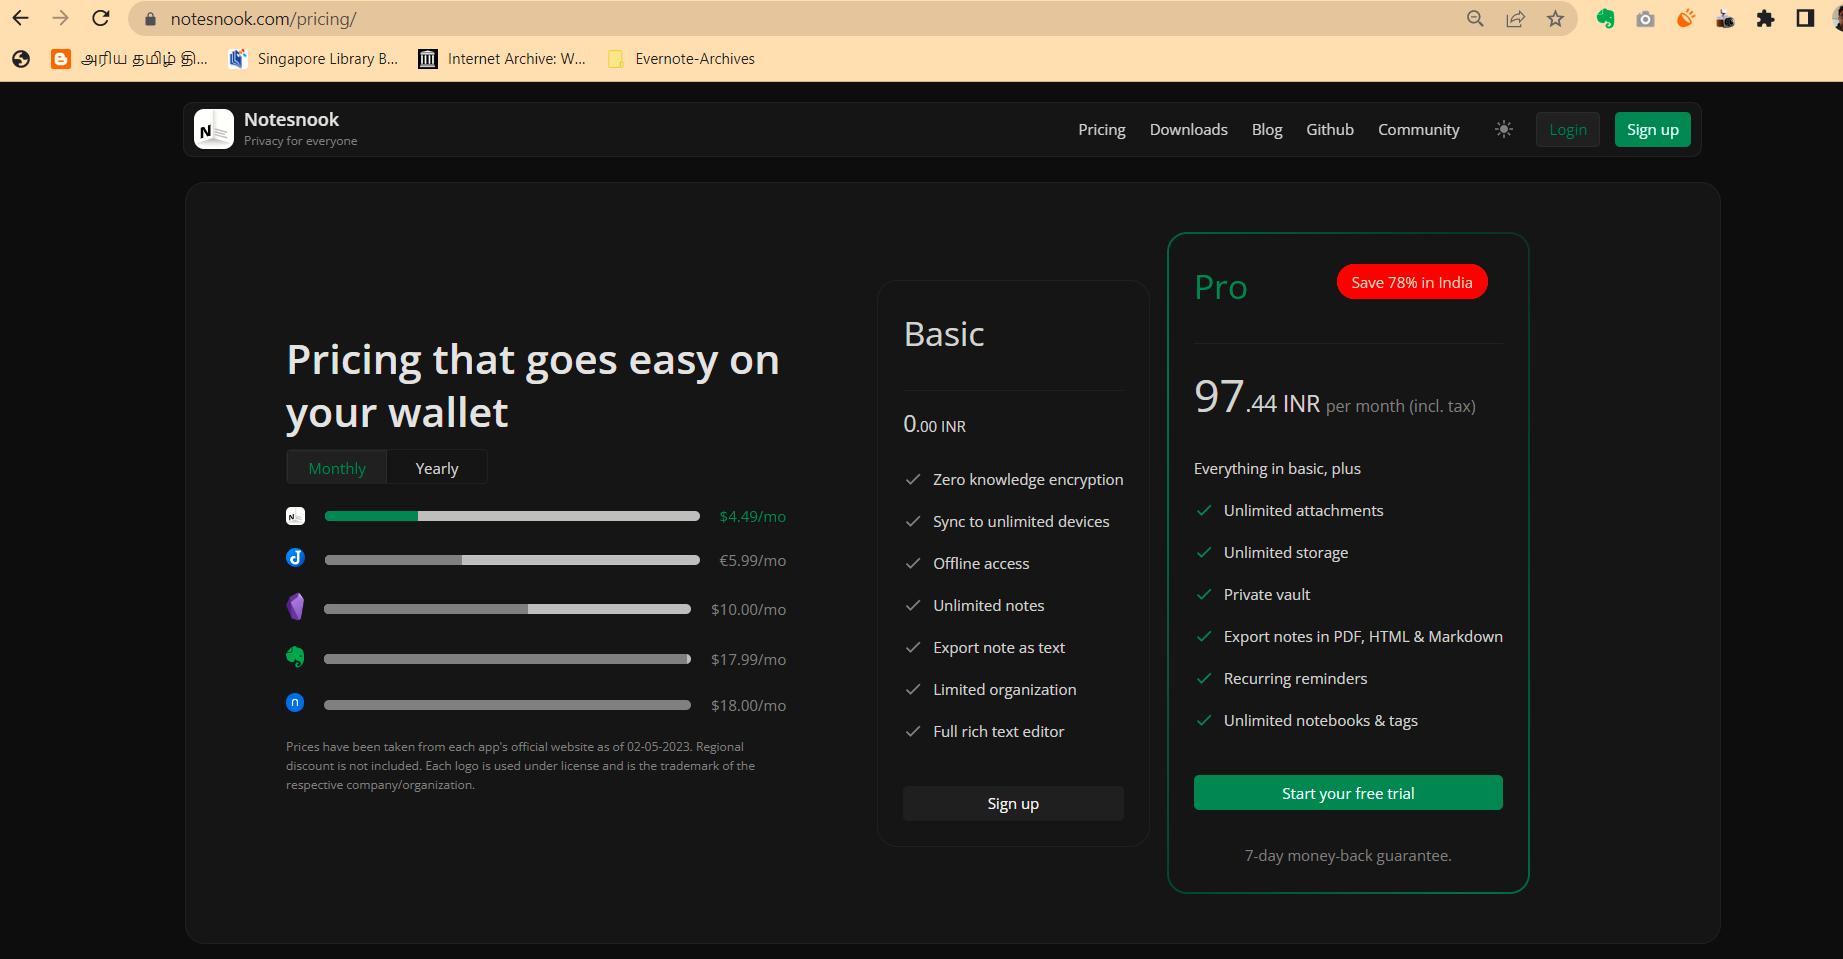Click the €5.99/mo price bar
The height and width of the screenshot is (959, 1843).
pos(512,560)
